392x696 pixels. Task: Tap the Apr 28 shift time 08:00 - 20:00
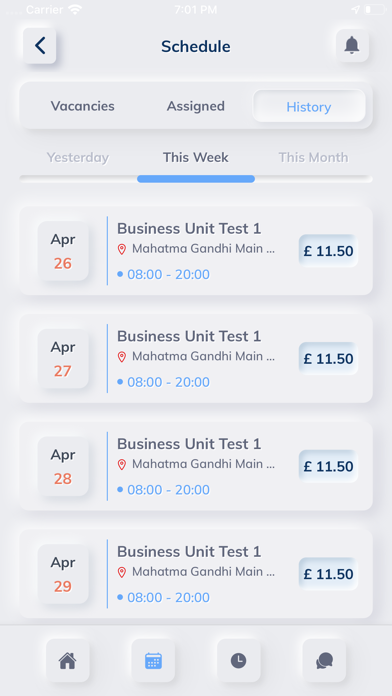168,490
